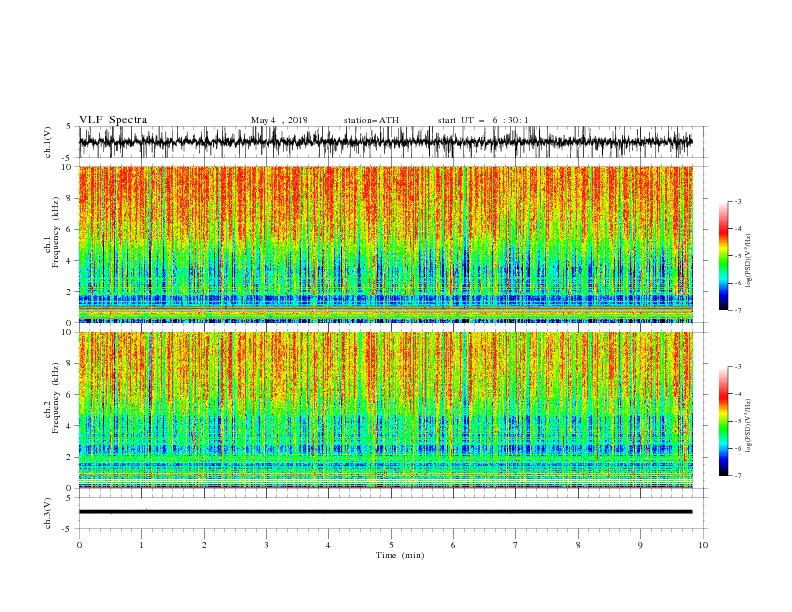Image resolution: width=792 pixels, height=612 pixels.
Task: Click inside the ch.2 spectrogram panel
Action: coord(385,410)
